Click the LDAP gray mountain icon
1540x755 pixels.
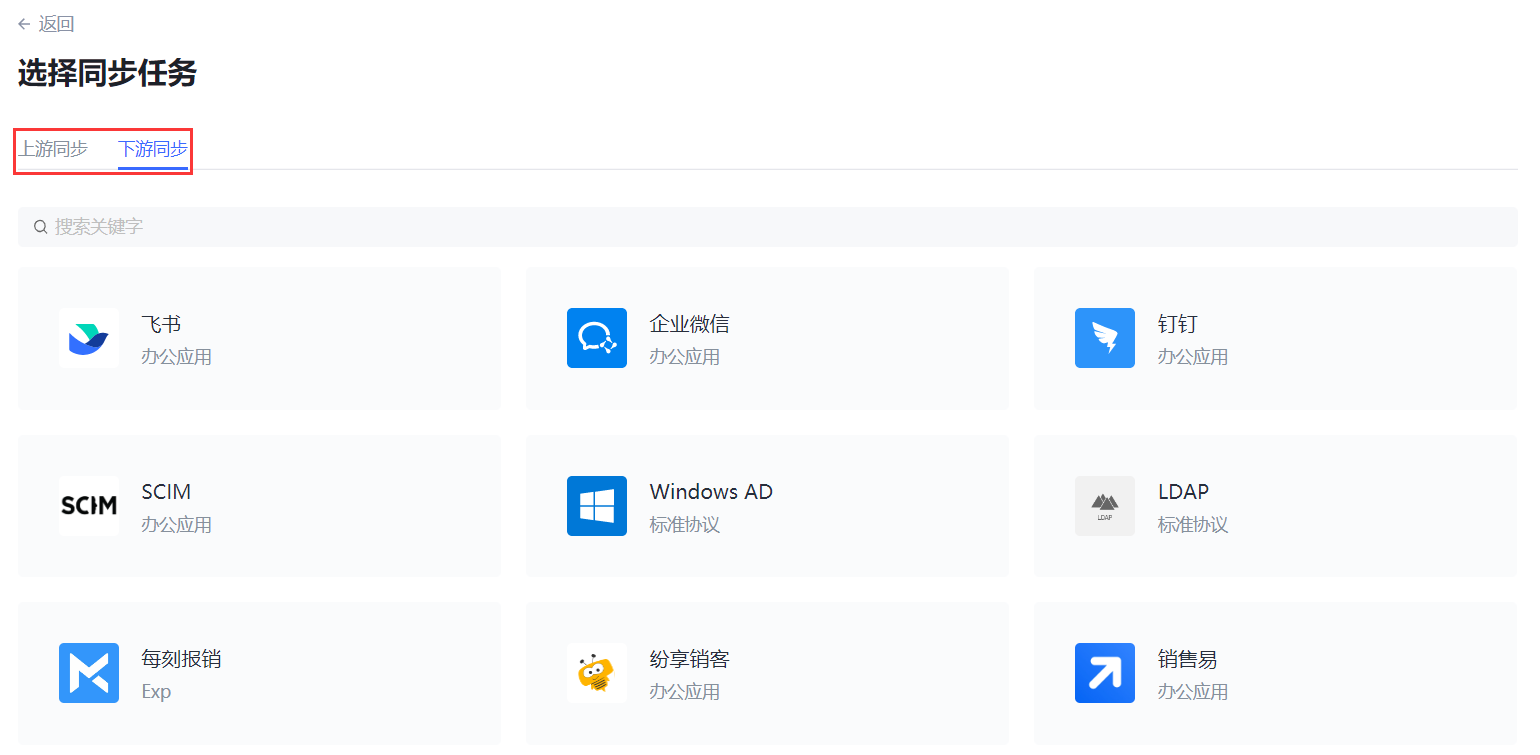[x=1105, y=506]
